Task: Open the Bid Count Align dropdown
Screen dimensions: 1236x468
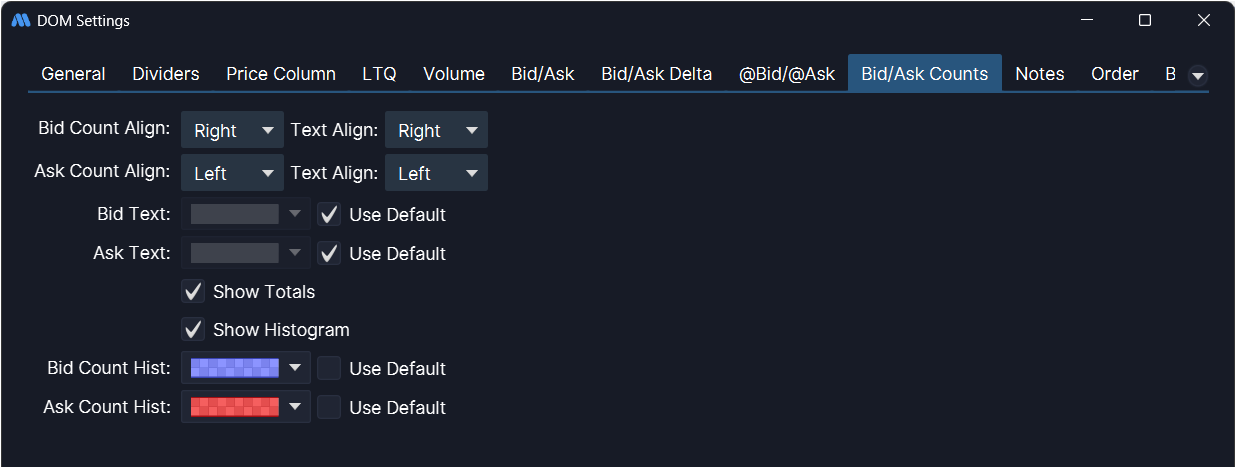Action: pyautogui.click(x=232, y=130)
